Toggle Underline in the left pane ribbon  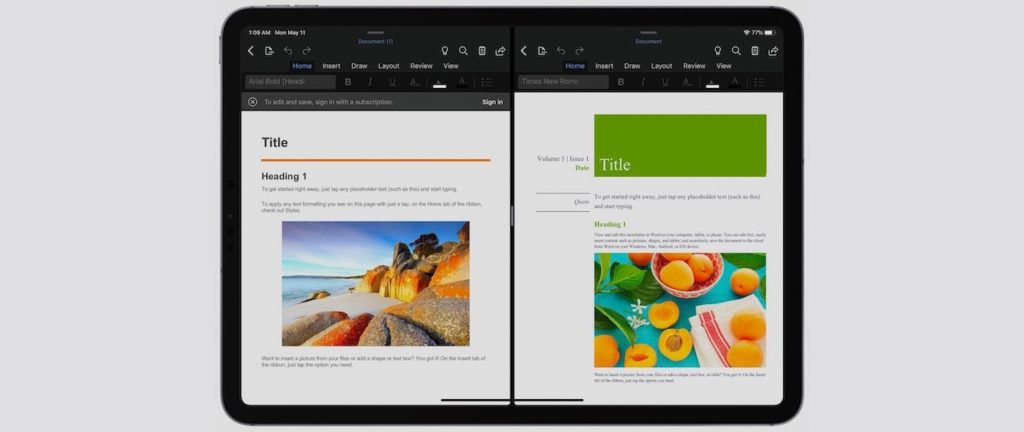coord(392,82)
